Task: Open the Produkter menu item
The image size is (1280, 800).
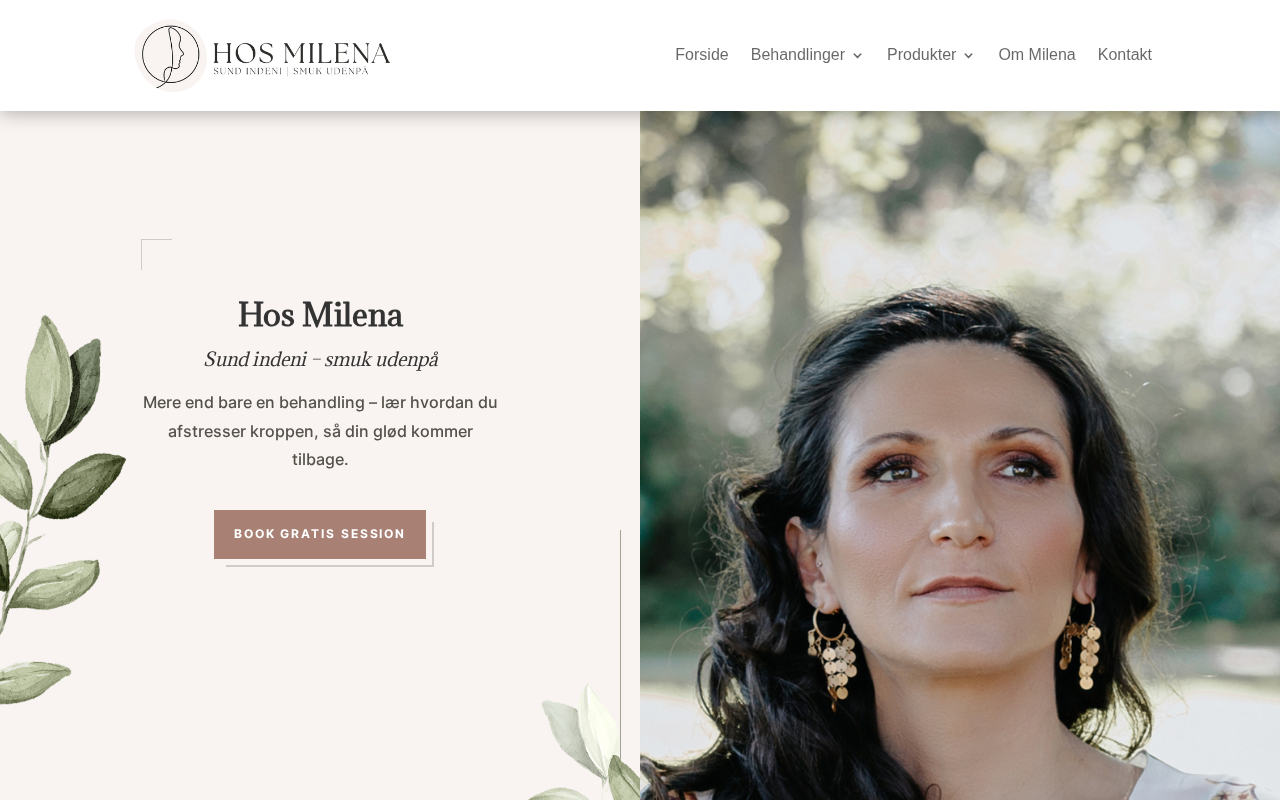Action: [921, 55]
